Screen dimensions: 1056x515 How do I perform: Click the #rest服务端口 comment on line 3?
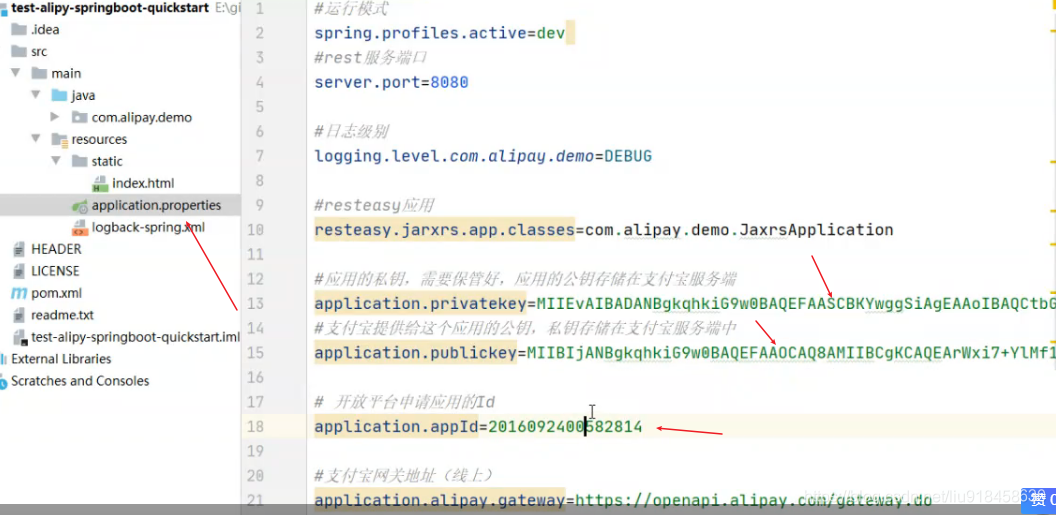370,58
